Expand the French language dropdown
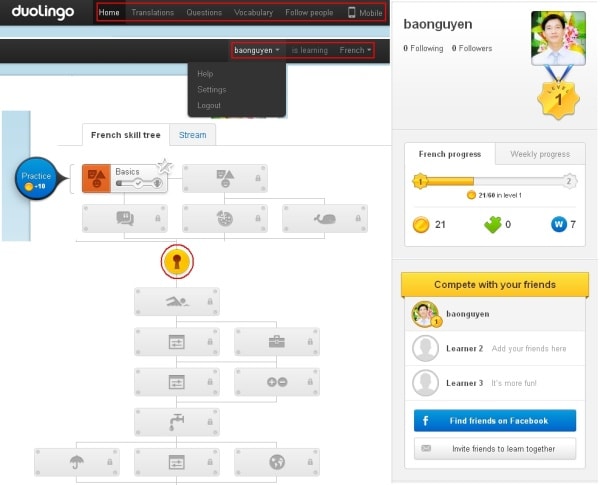Viewport: 600px width, 485px height. click(355, 50)
